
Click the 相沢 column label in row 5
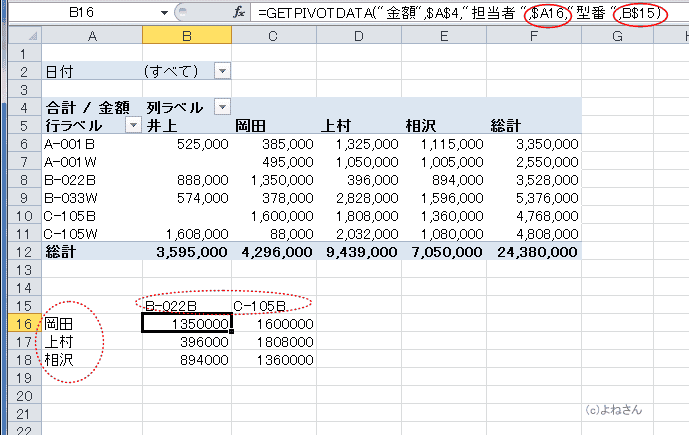point(421,126)
